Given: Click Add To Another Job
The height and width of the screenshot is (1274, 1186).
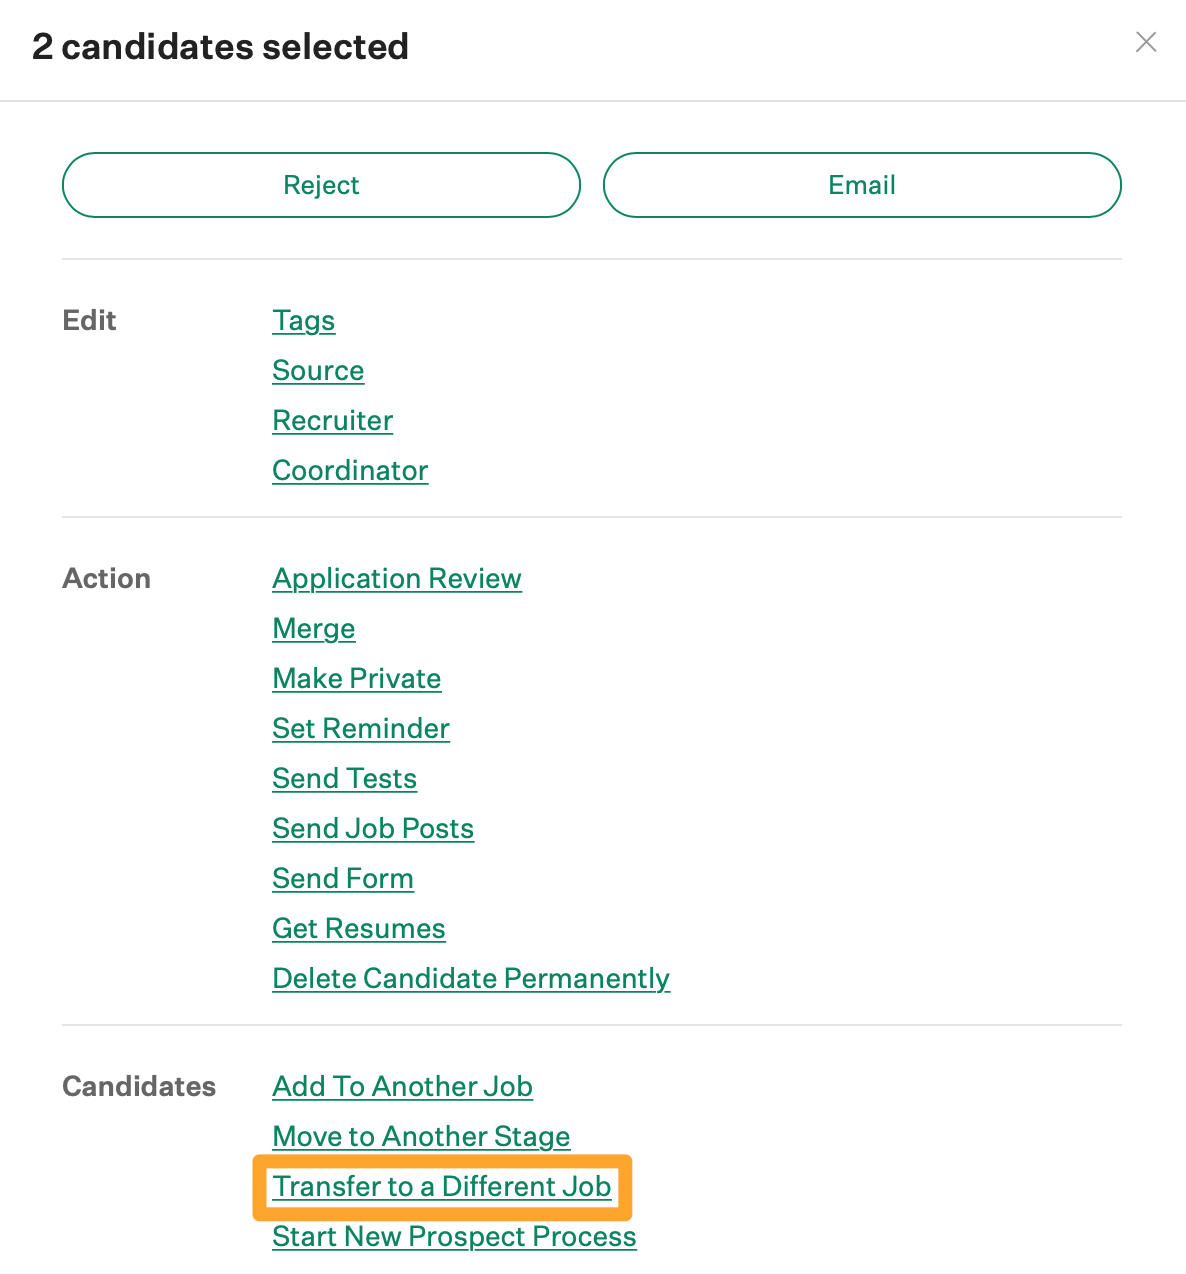Looking at the screenshot, I should tap(403, 1087).
